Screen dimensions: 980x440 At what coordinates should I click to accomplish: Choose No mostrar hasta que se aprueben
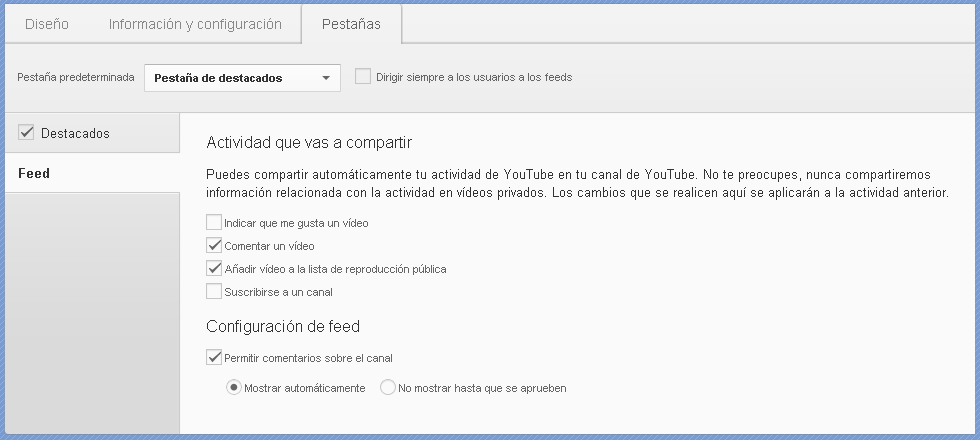point(388,388)
